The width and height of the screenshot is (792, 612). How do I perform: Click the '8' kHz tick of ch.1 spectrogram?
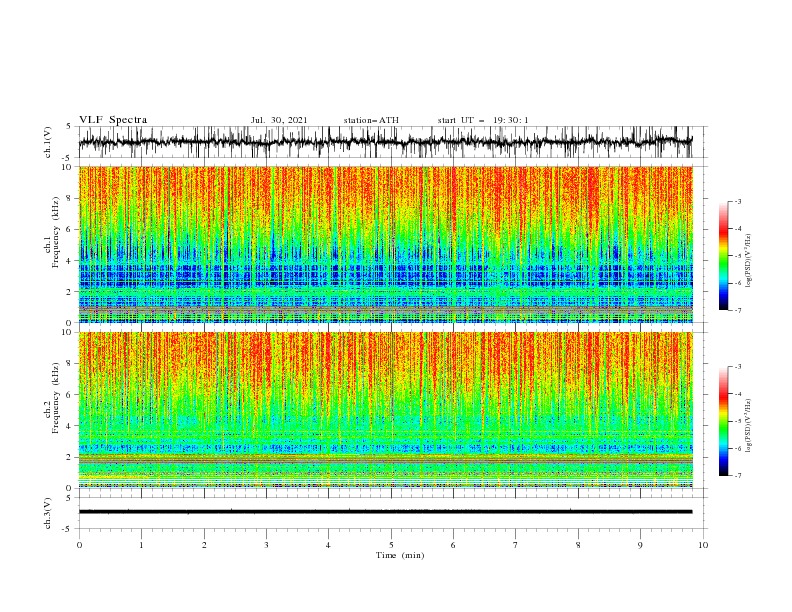pos(70,198)
